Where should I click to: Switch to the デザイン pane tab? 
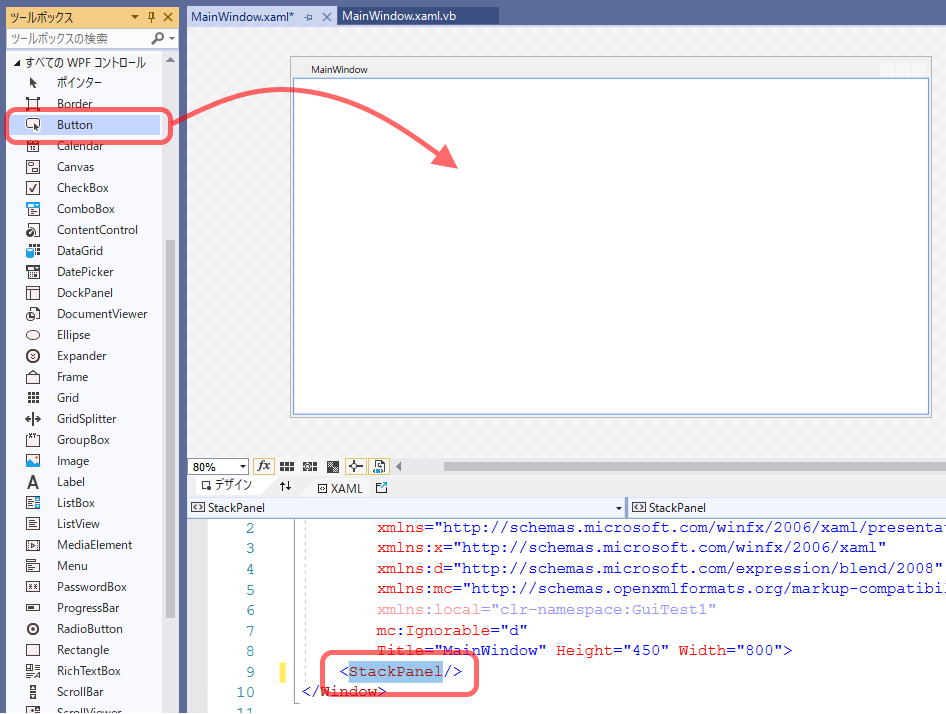pos(226,485)
